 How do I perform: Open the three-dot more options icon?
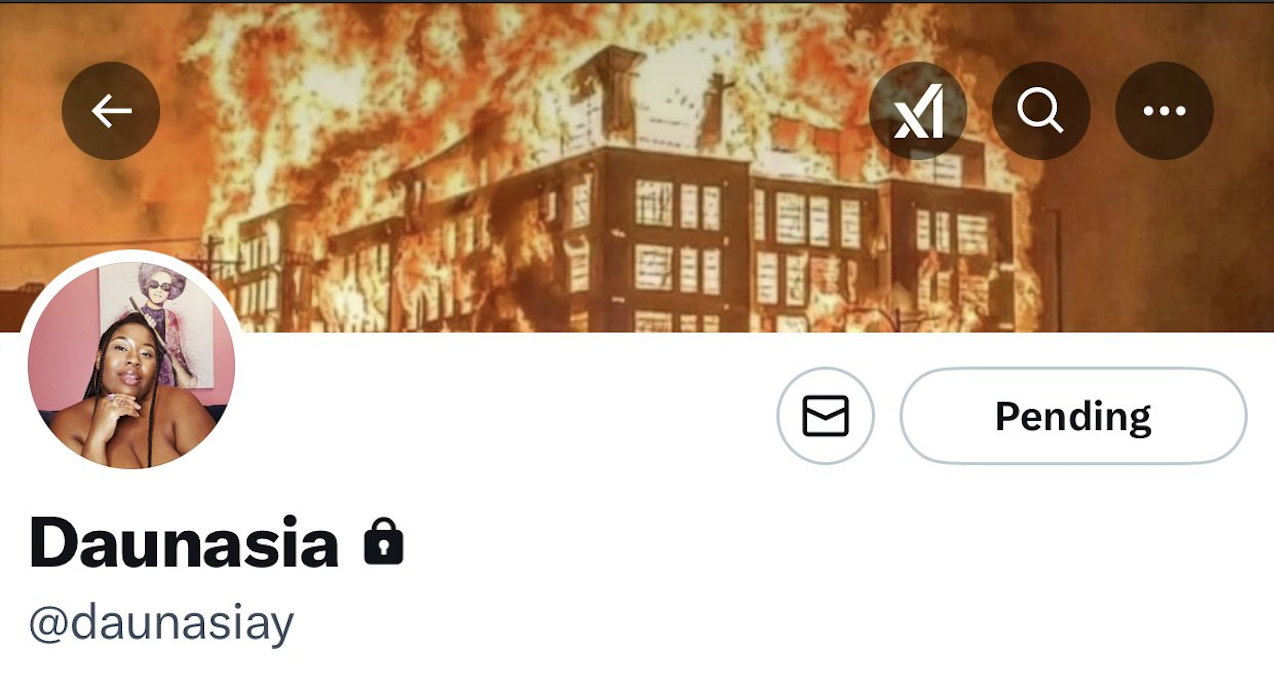[x=1164, y=111]
